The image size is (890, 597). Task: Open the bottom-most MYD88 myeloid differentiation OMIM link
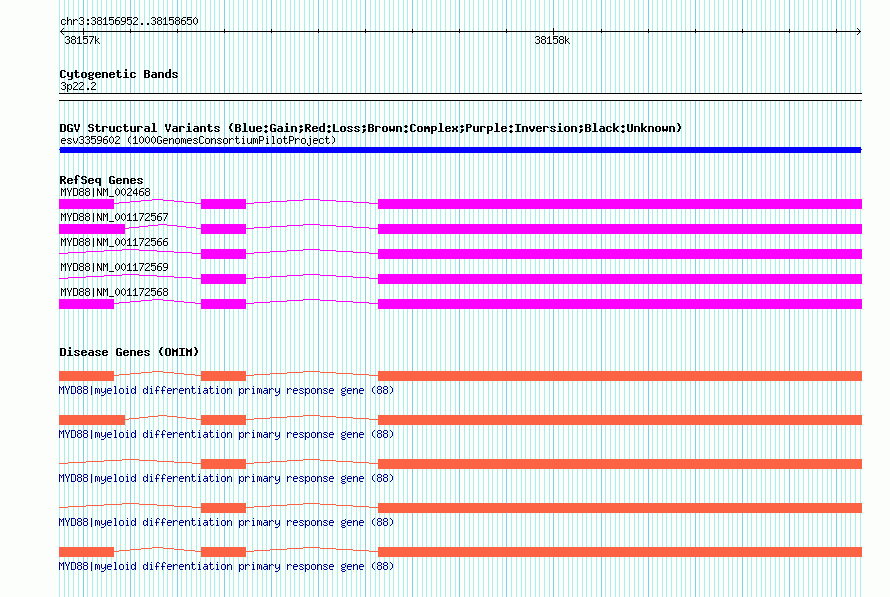(x=226, y=566)
